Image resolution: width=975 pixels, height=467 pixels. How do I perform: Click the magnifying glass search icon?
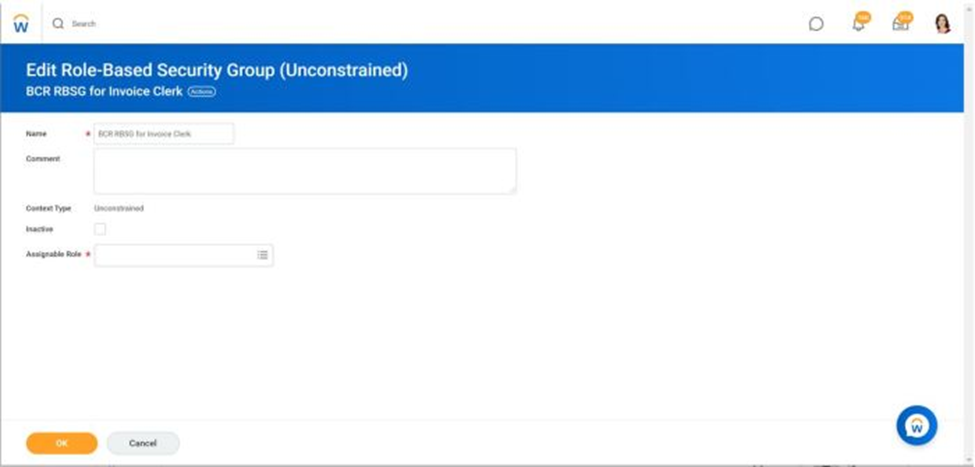point(58,23)
